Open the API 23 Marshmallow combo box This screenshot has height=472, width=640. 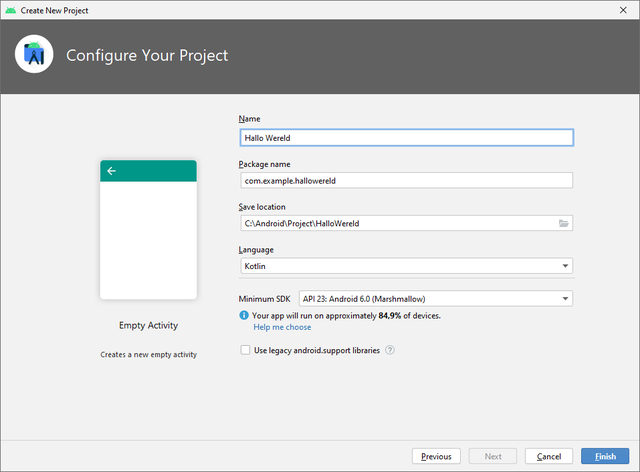pyautogui.click(x=436, y=298)
